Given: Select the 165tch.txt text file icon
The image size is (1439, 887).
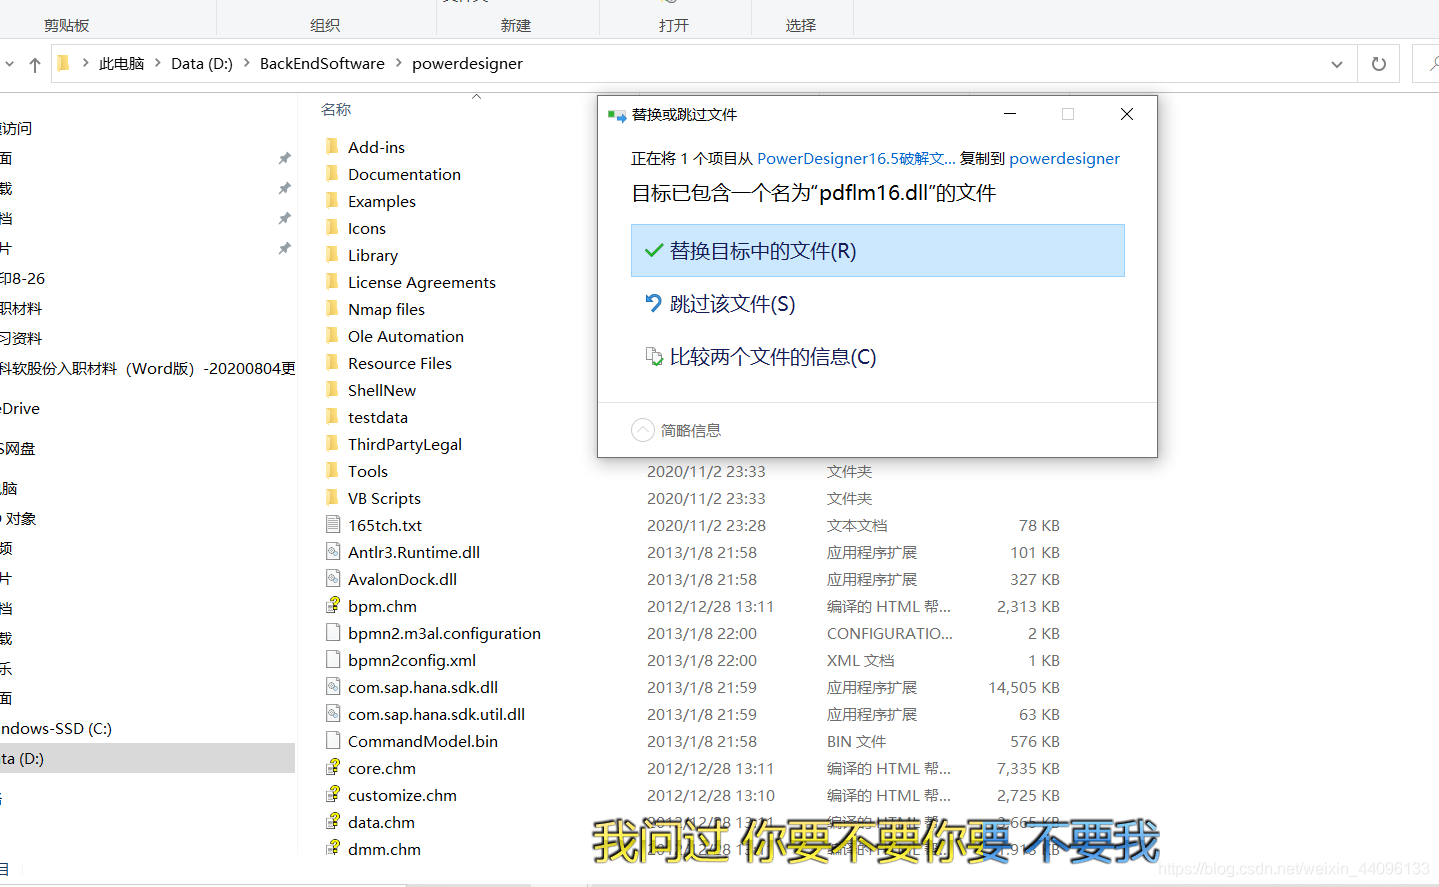Looking at the screenshot, I should (x=333, y=524).
